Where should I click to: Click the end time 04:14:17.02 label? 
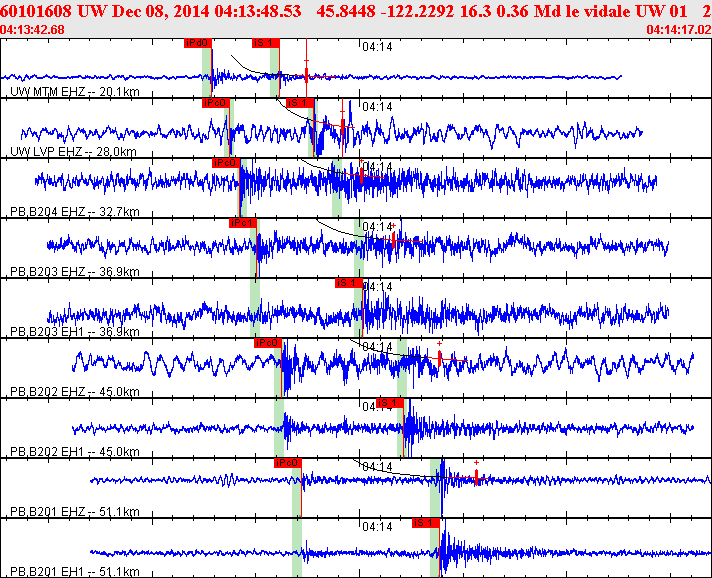(678, 30)
